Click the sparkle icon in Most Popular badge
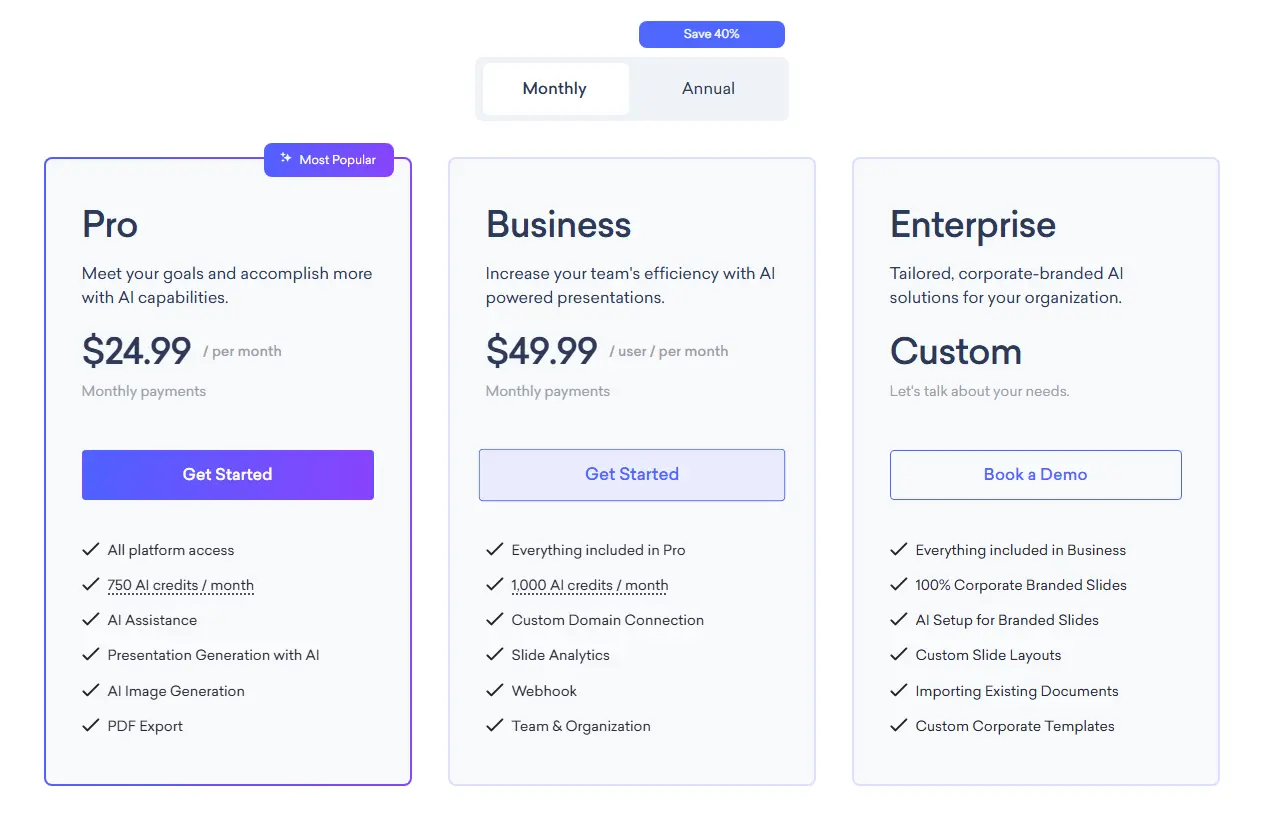Viewport: 1269px width, 839px height. pyautogui.click(x=286, y=159)
